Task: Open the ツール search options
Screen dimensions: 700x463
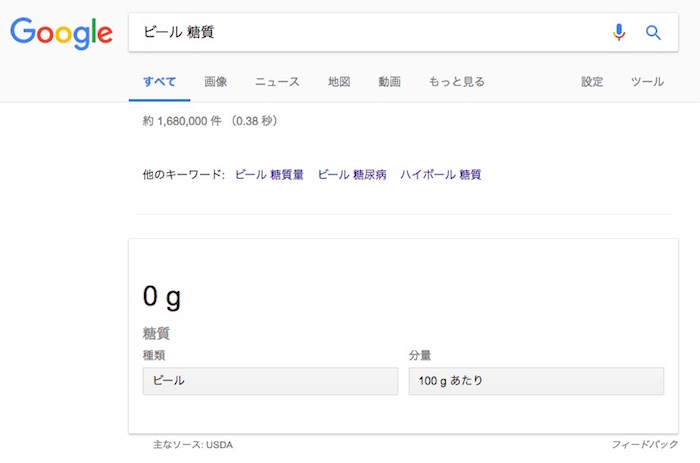Action: pos(647,82)
